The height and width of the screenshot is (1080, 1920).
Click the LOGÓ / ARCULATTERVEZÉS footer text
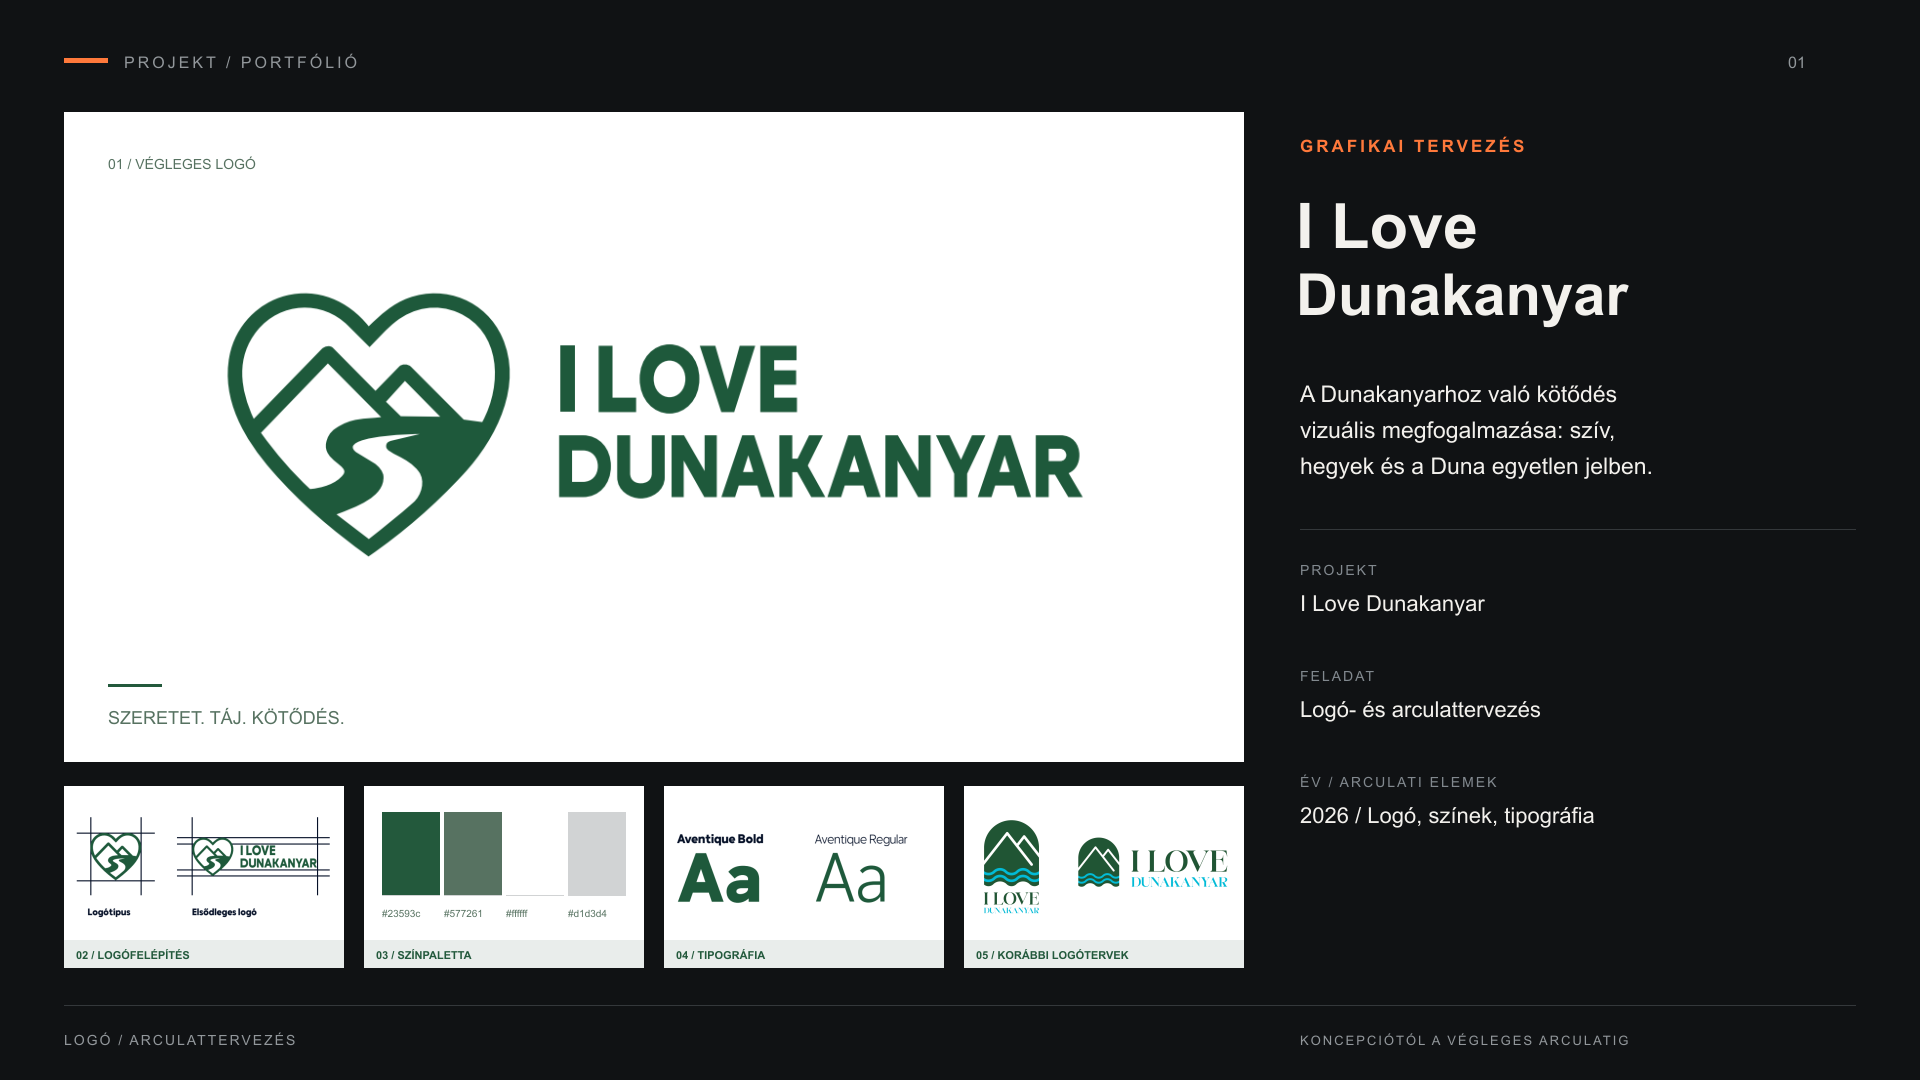(180, 1040)
